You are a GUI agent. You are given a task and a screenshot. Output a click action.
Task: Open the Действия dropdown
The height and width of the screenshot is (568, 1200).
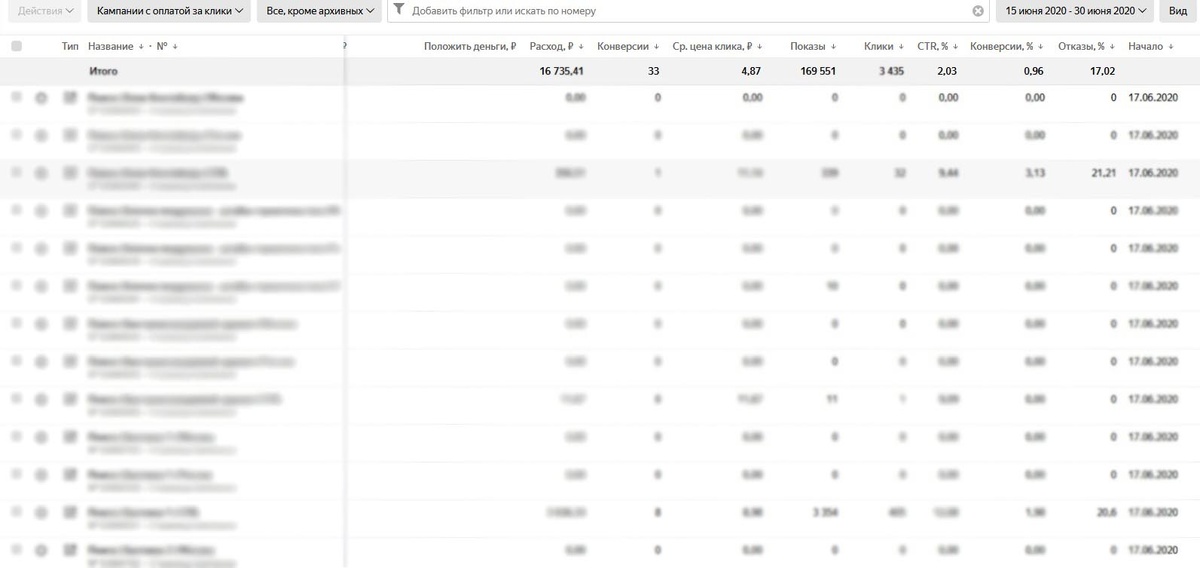47,11
